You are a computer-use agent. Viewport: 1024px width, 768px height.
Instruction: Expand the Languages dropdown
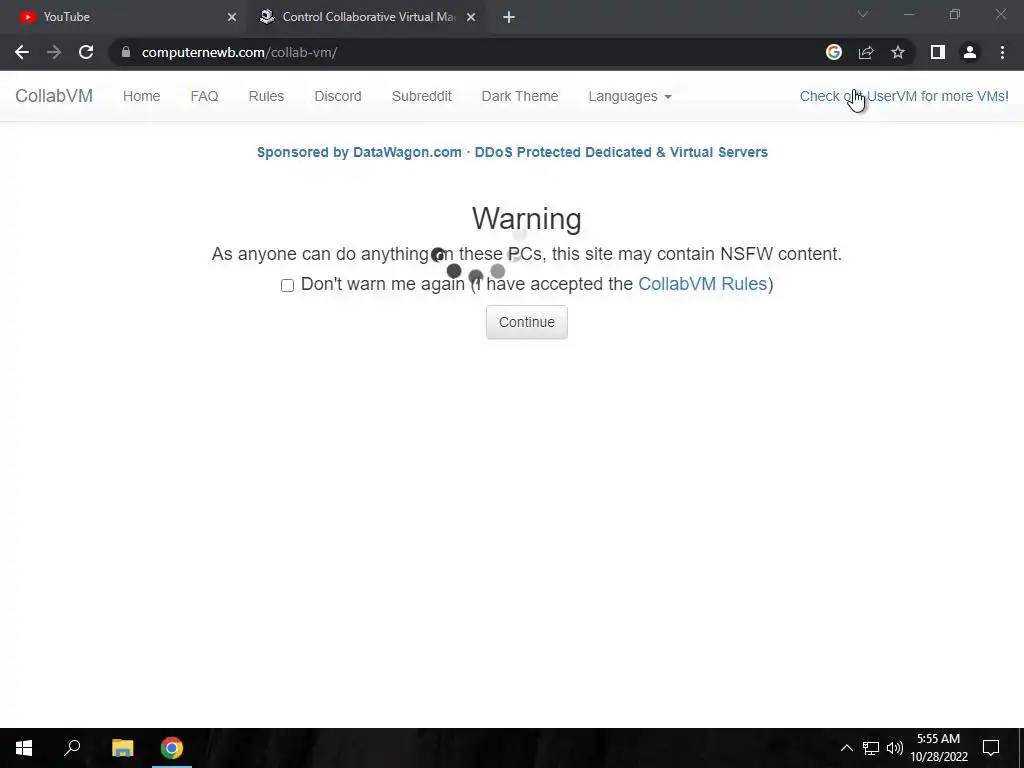coord(630,96)
